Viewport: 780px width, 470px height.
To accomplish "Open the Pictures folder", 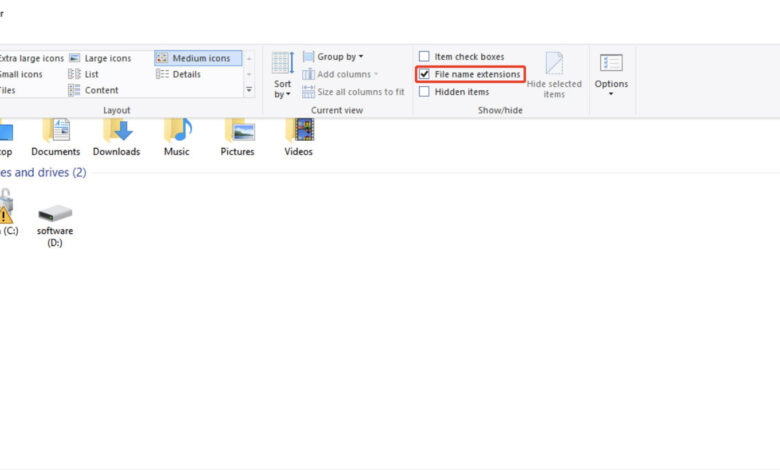I will pos(237,137).
